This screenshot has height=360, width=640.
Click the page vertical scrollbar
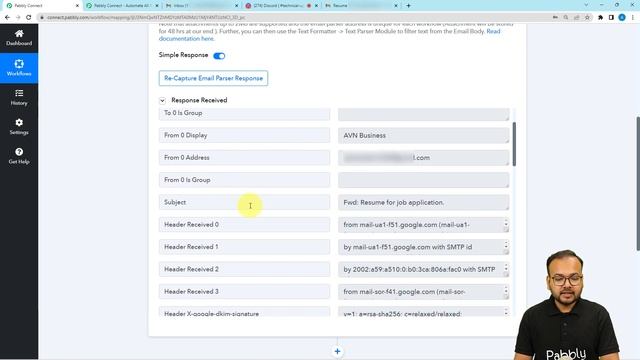point(638,184)
